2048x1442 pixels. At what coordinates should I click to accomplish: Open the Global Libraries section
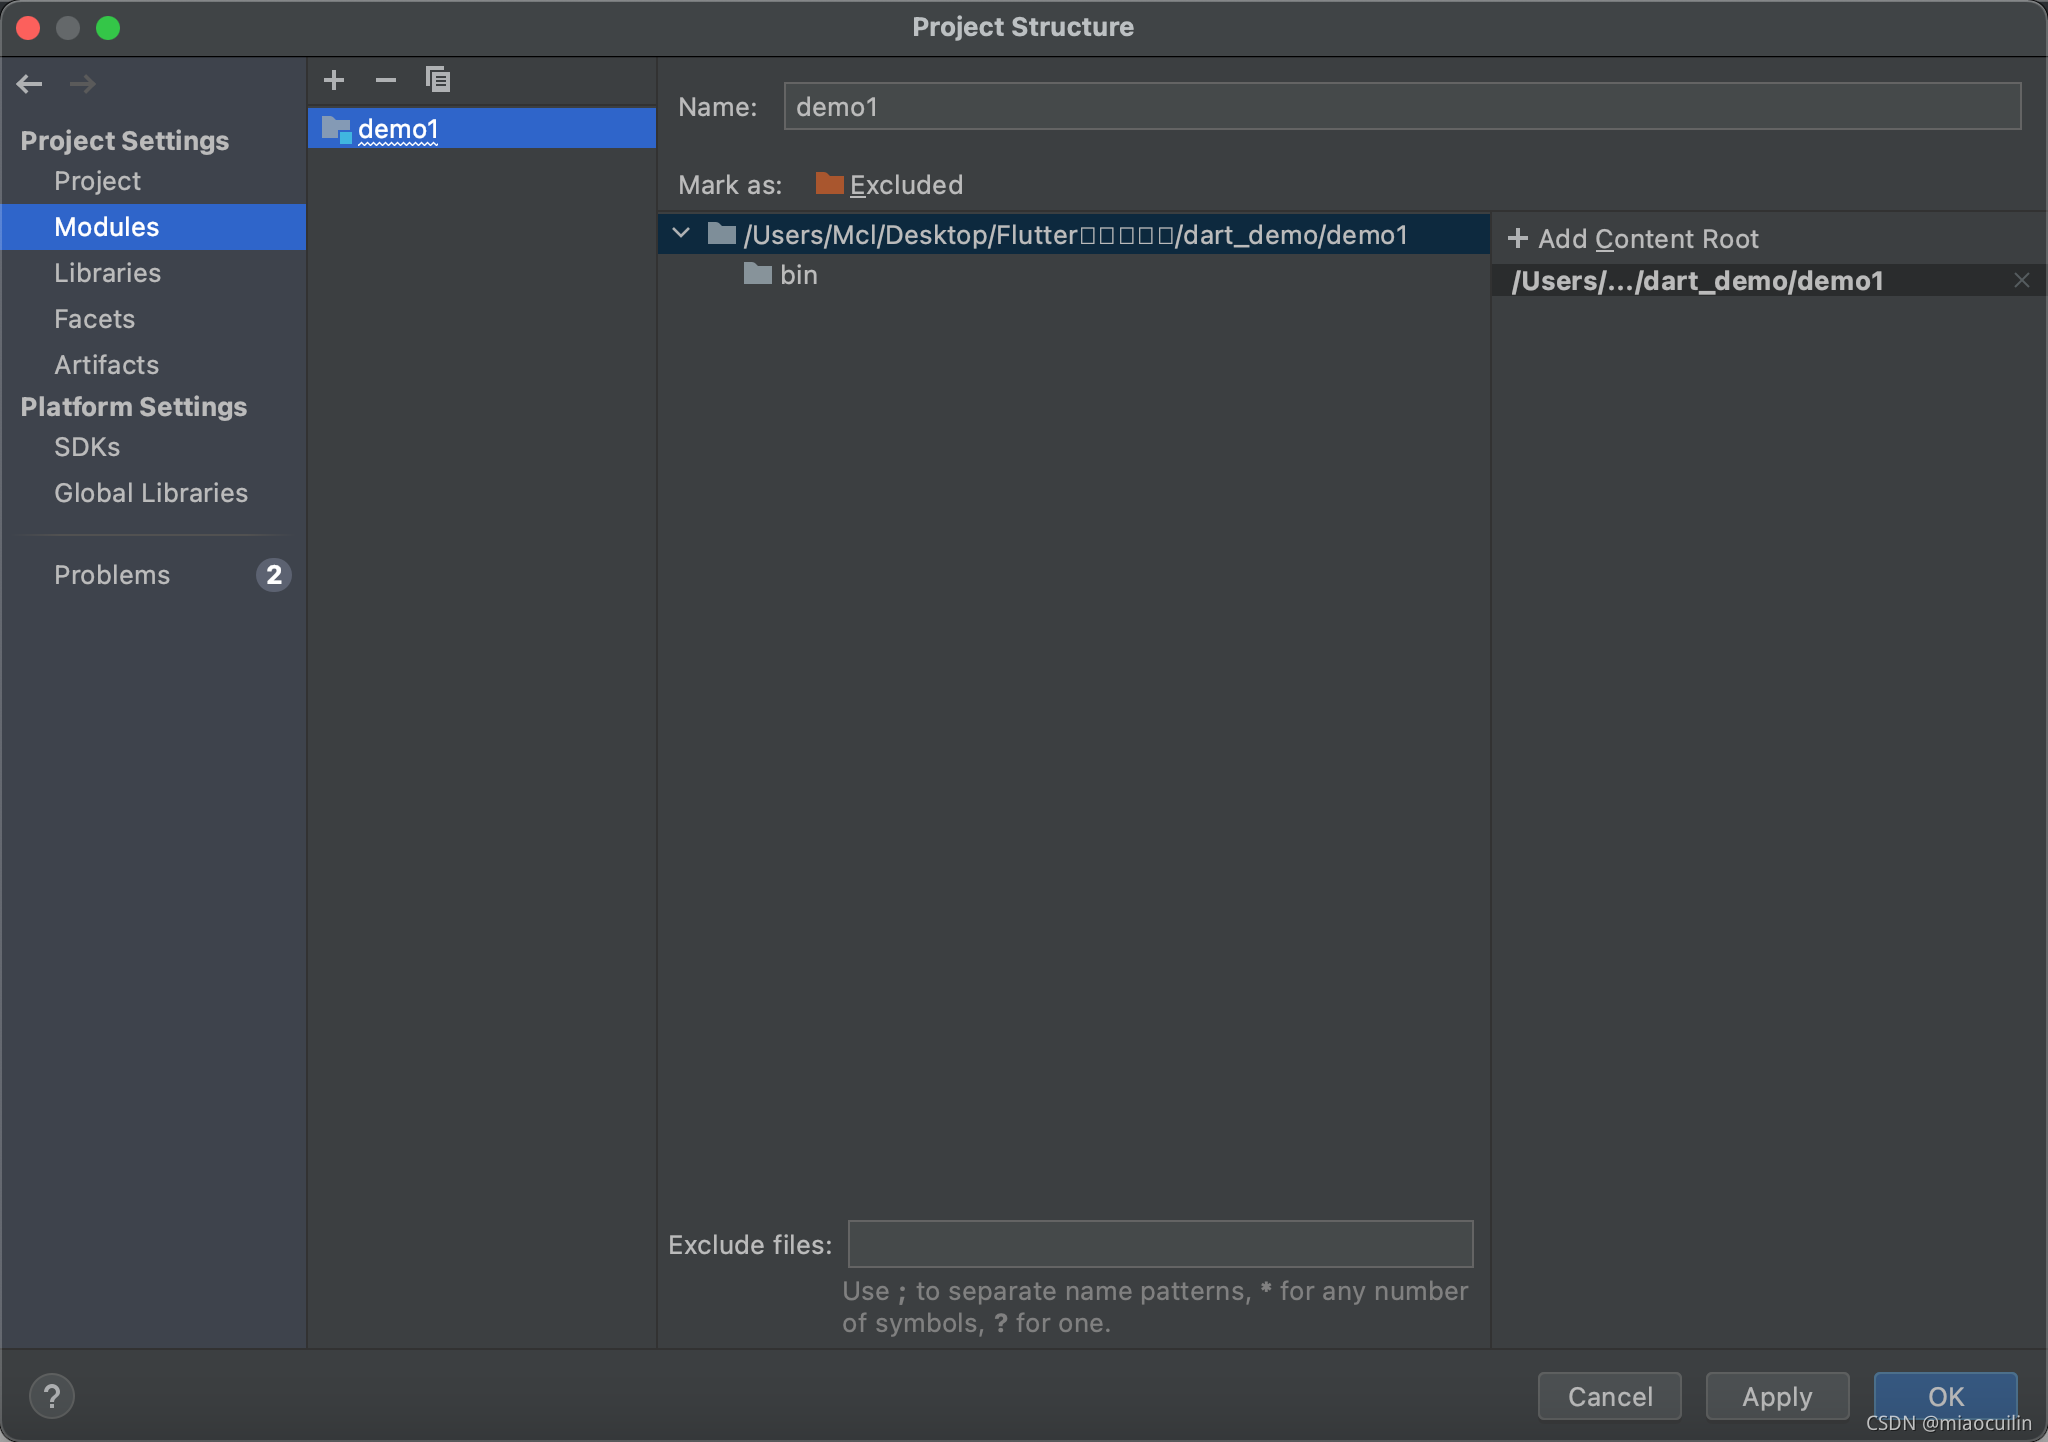(x=150, y=493)
